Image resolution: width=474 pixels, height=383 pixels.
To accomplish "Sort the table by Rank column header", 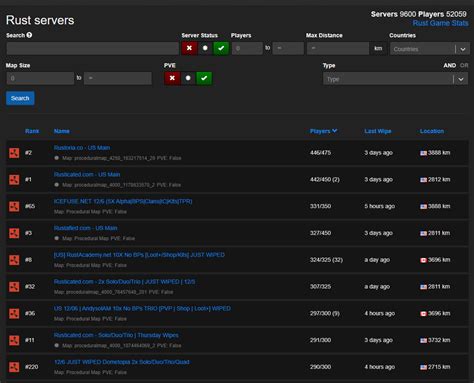I will pos(32,131).
